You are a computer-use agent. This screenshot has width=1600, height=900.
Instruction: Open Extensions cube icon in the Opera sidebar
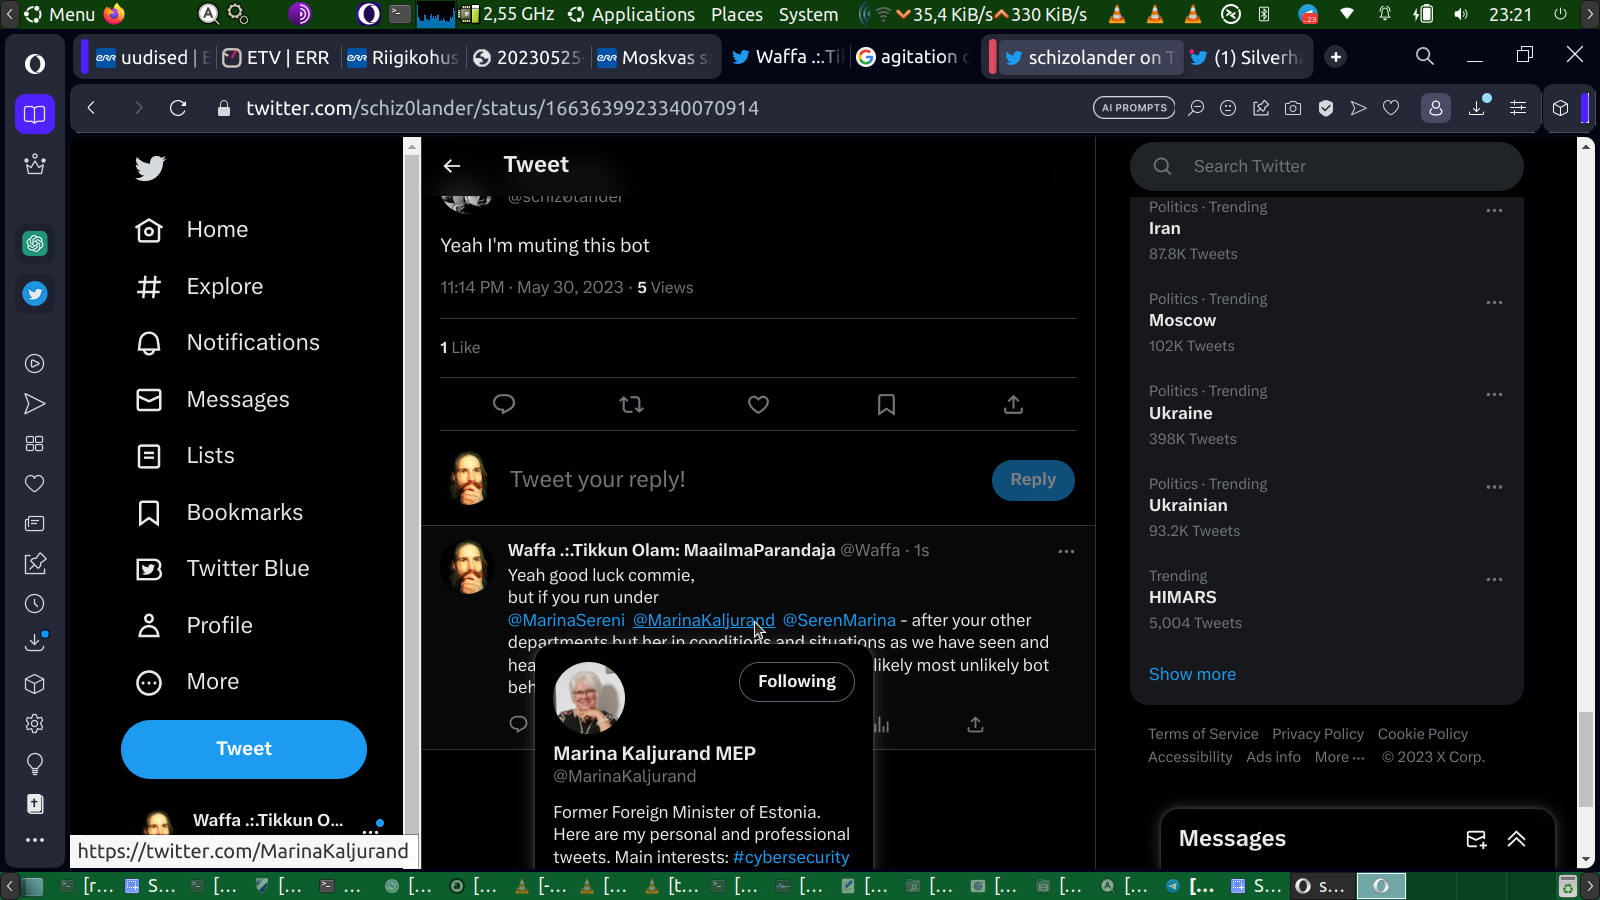(x=35, y=684)
